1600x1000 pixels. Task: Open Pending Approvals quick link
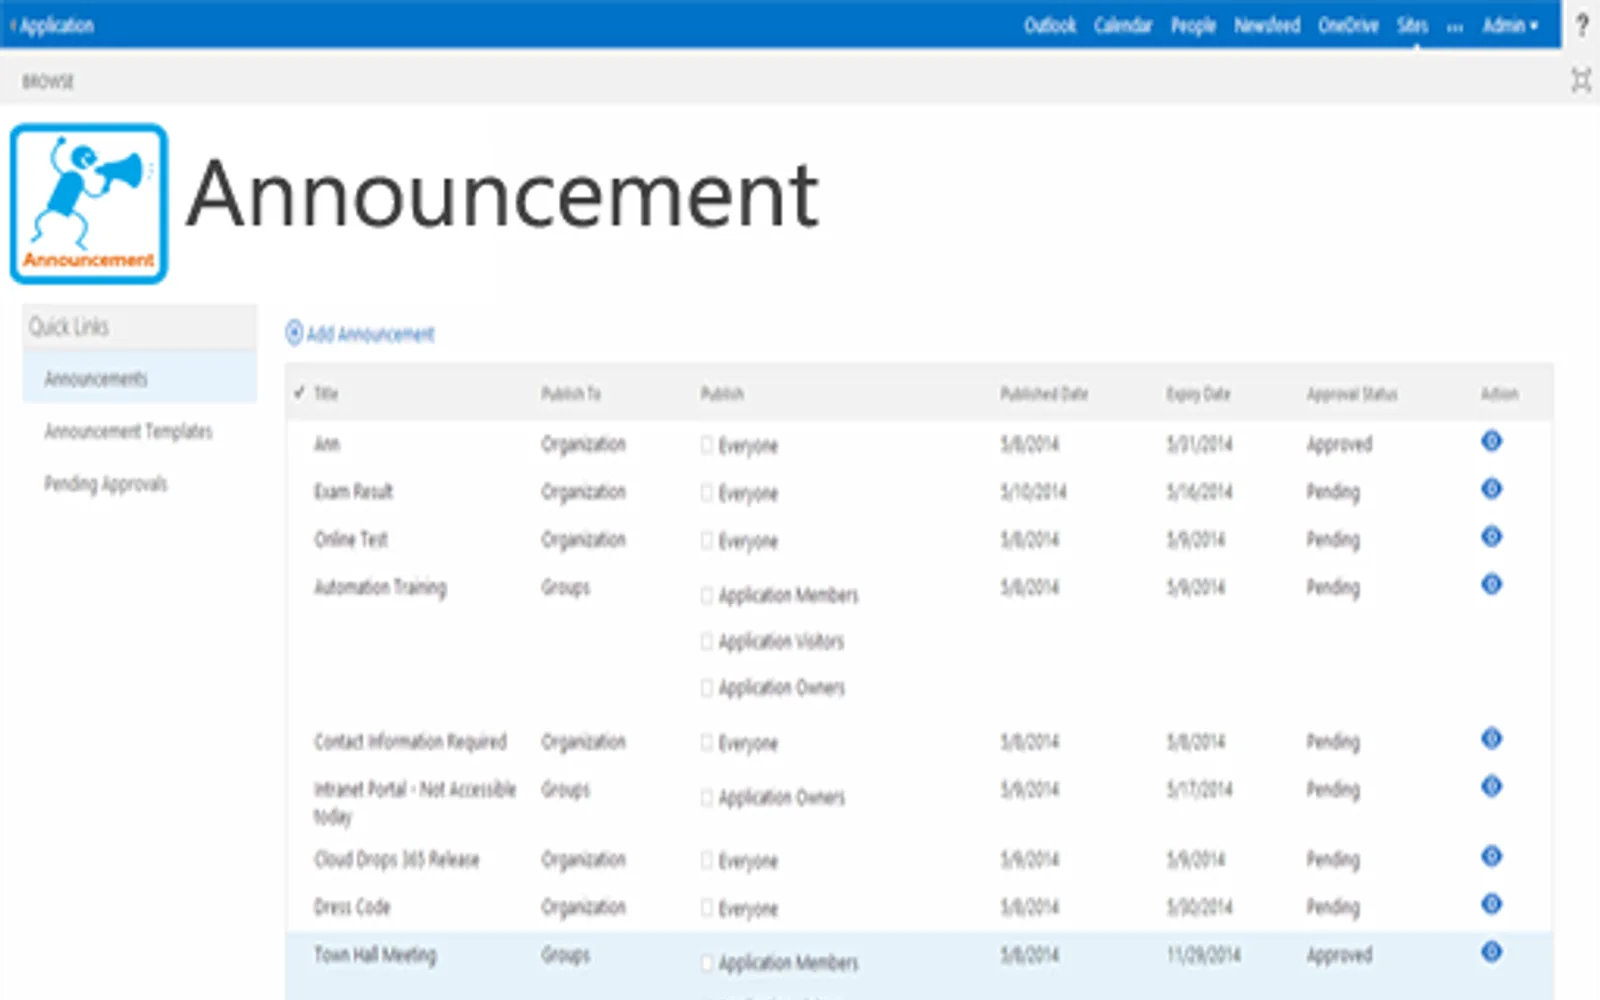tap(105, 484)
